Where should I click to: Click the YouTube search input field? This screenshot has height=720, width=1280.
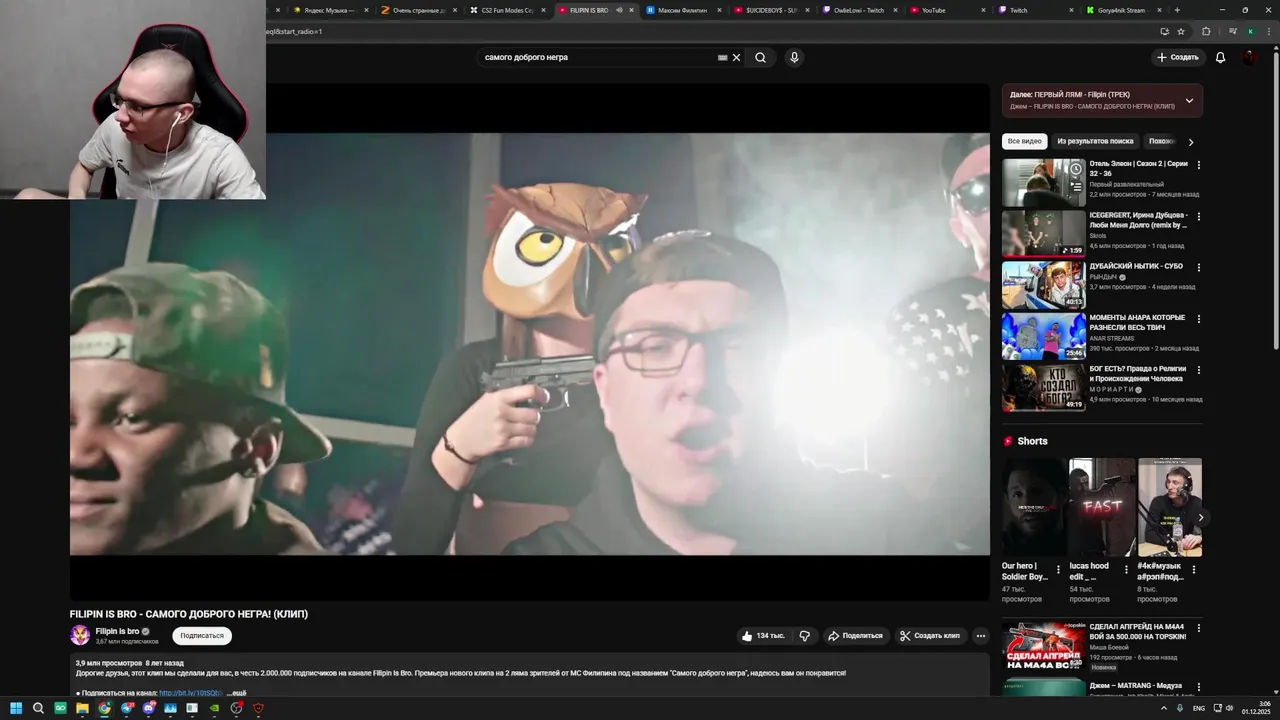click(600, 57)
